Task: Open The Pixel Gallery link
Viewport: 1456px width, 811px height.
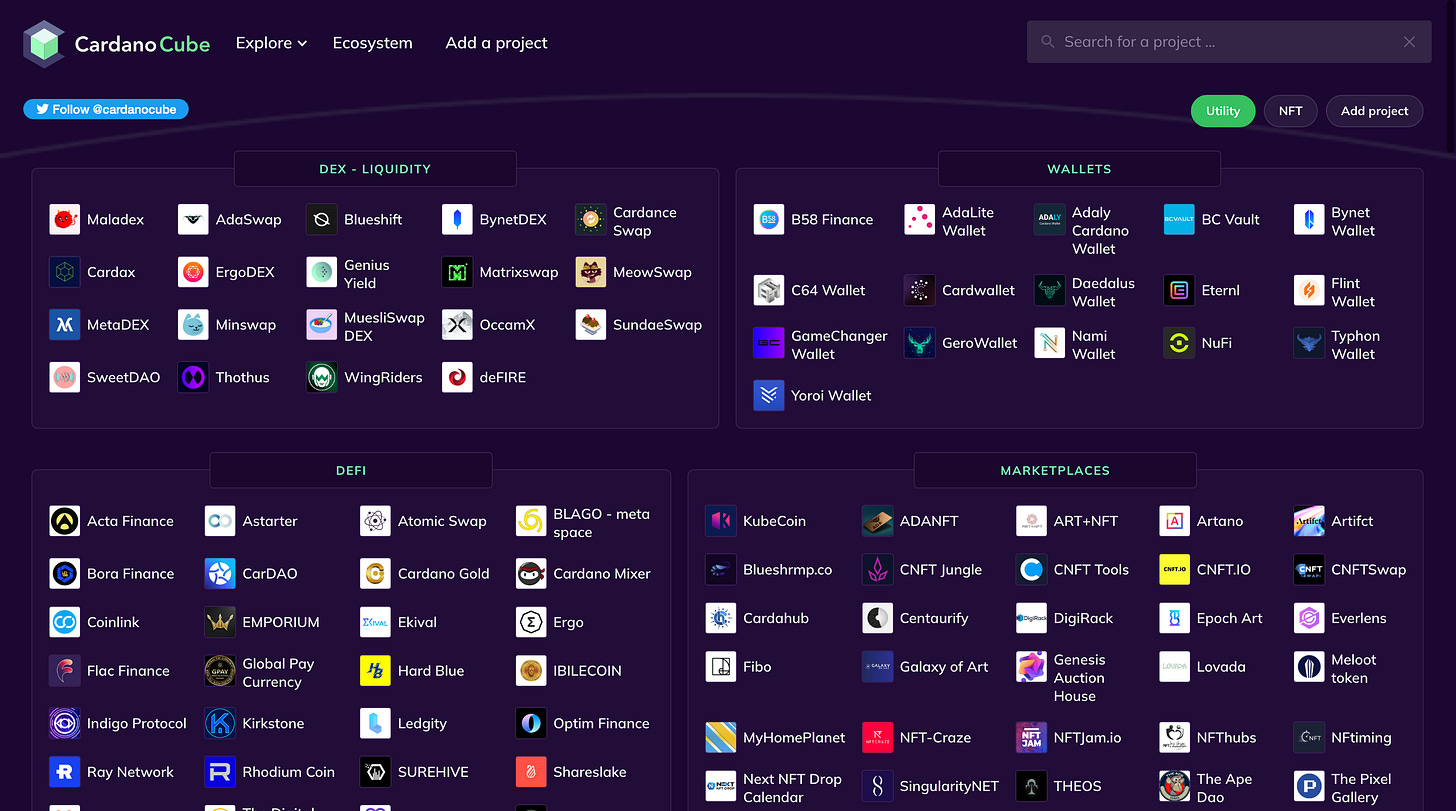Action: 1361,788
